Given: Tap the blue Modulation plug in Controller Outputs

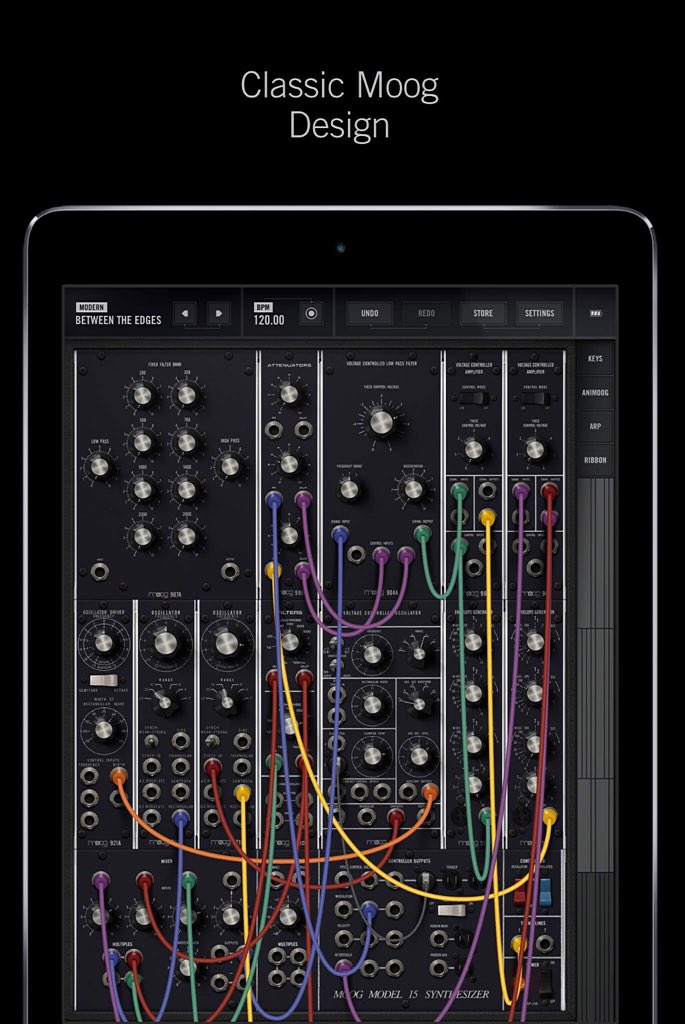Looking at the screenshot, I should coord(369,908).
